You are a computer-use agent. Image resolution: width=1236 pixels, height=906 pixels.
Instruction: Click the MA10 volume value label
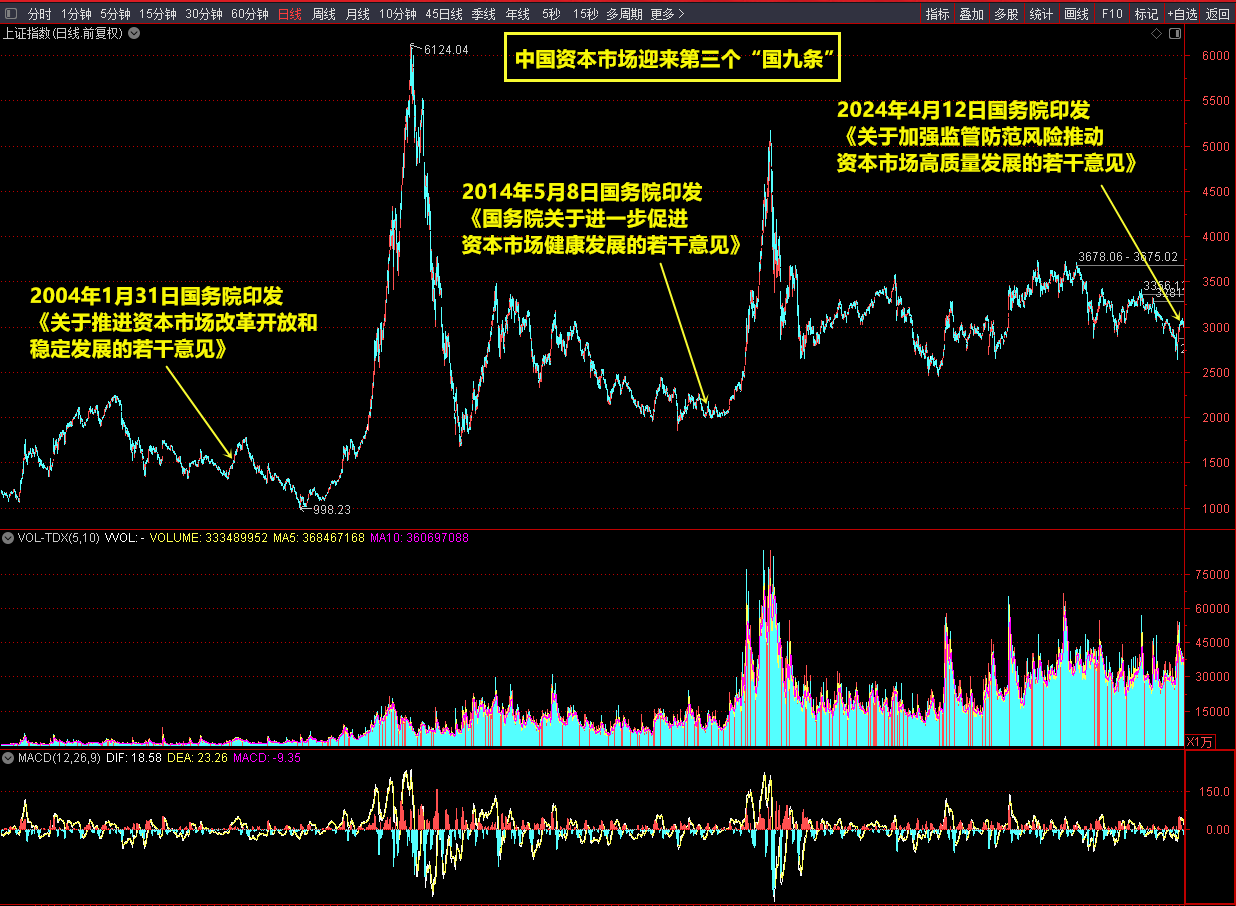(x=419, y=538)
